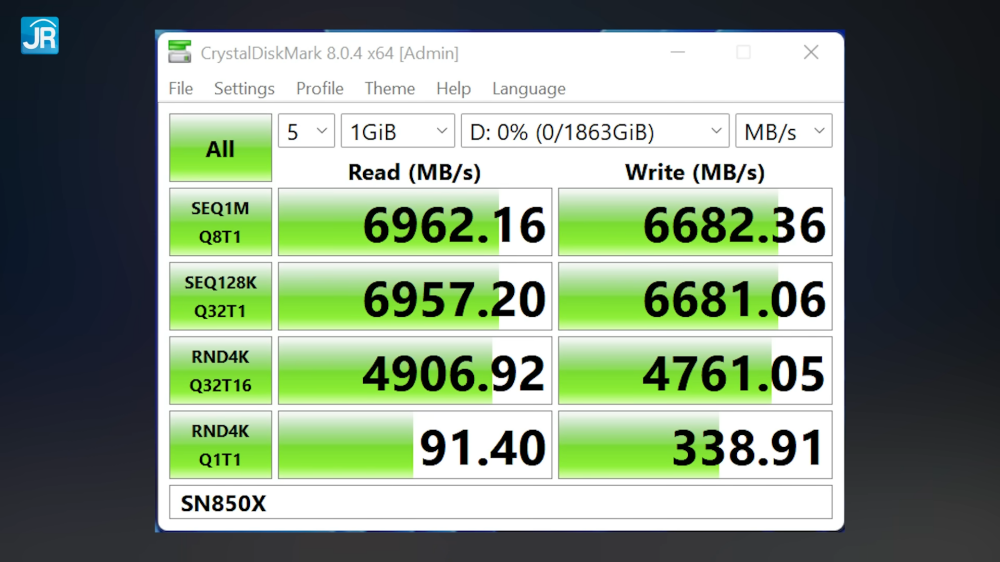The image size is (1000, 562).
Task: Open the Language menu
Action: point(529,89)
